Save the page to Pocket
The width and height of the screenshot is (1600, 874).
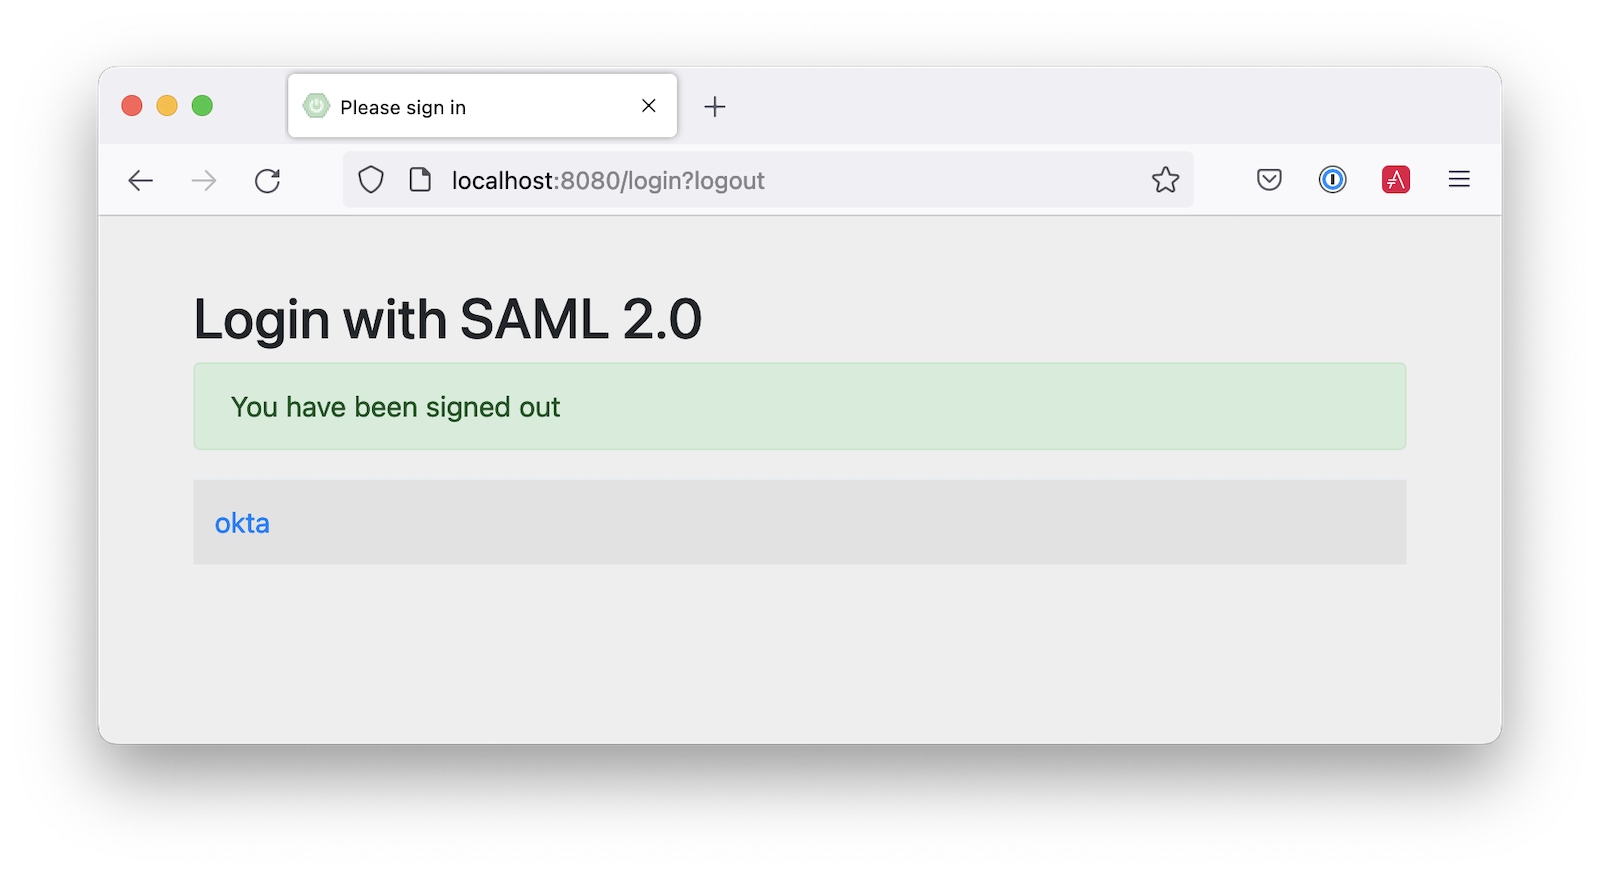pos(1269,180)
